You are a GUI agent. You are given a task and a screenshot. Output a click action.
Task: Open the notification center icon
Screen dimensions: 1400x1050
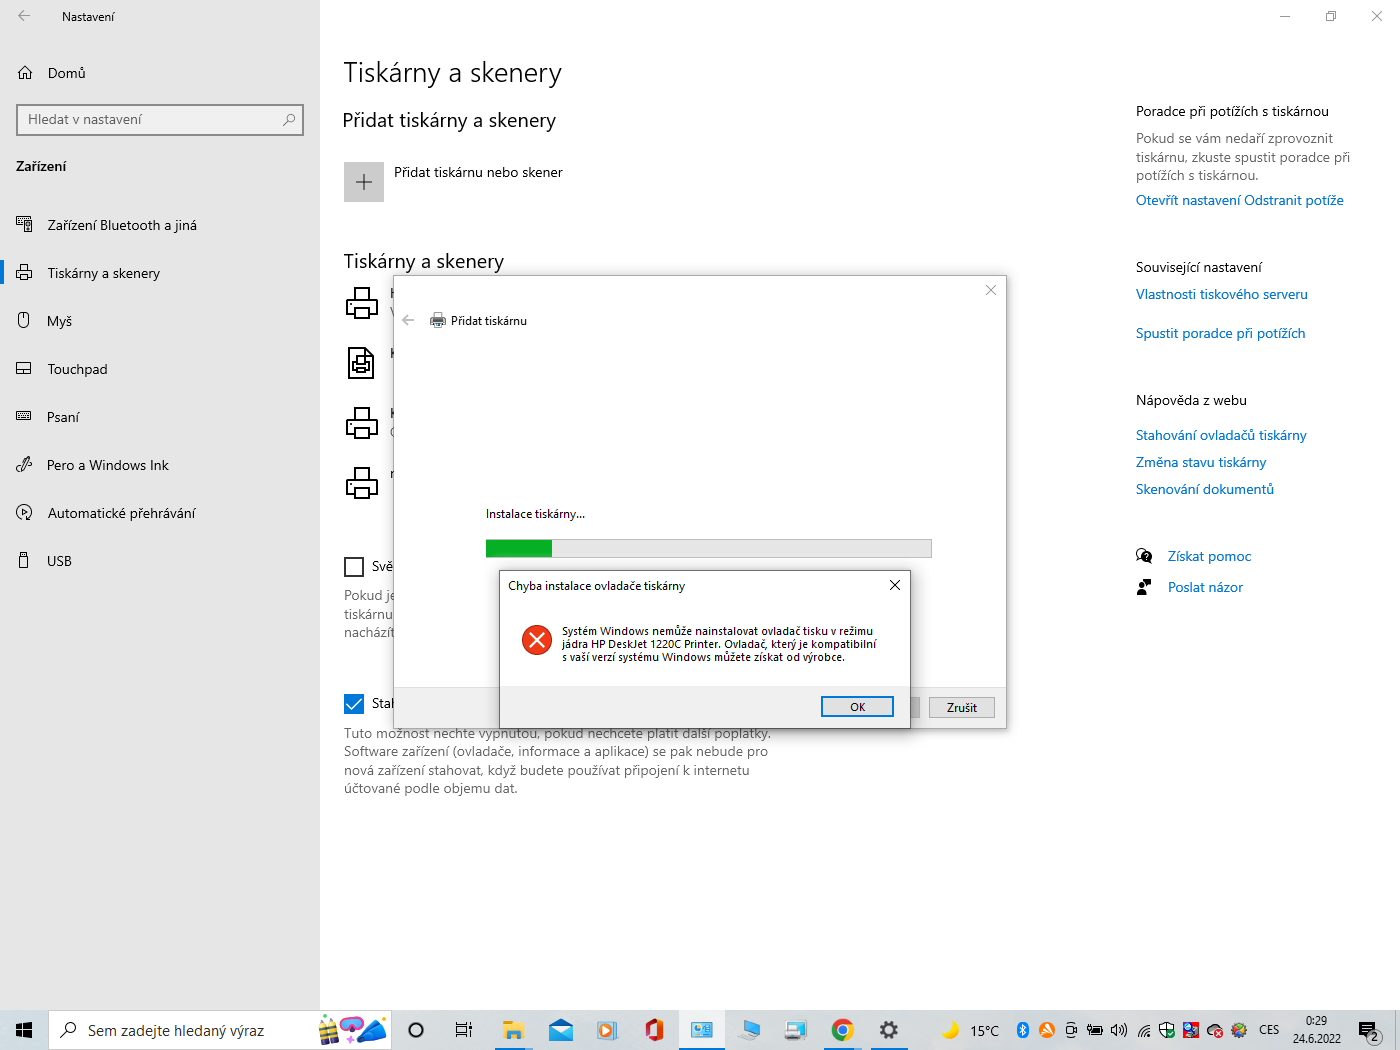(1369, 1030)
